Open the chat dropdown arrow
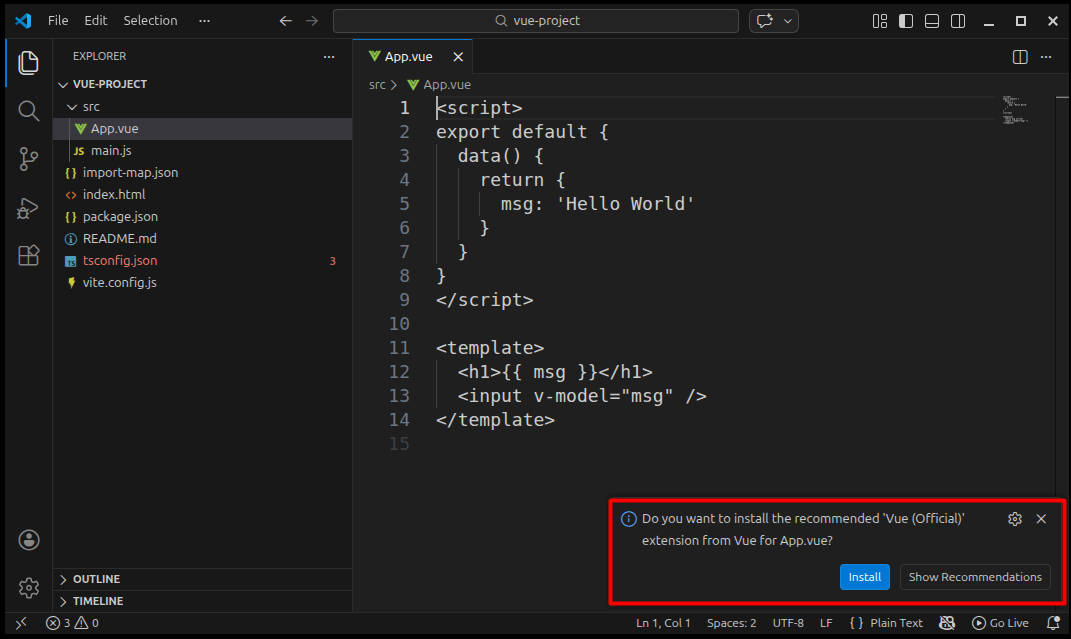The height and width of the screenshot is (639, 1071). 788,21
